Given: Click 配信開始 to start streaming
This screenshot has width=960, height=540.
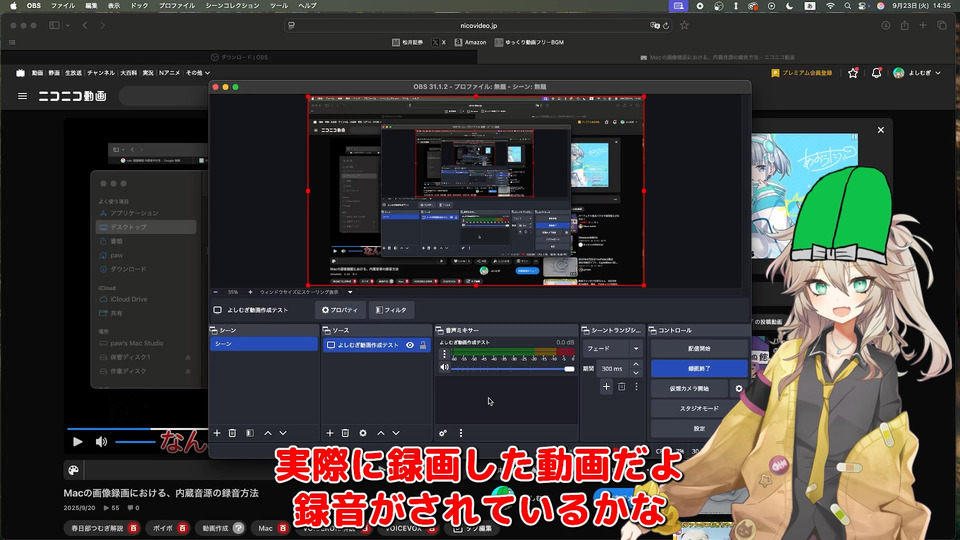Looking at the screenshot, I should 699,348.
